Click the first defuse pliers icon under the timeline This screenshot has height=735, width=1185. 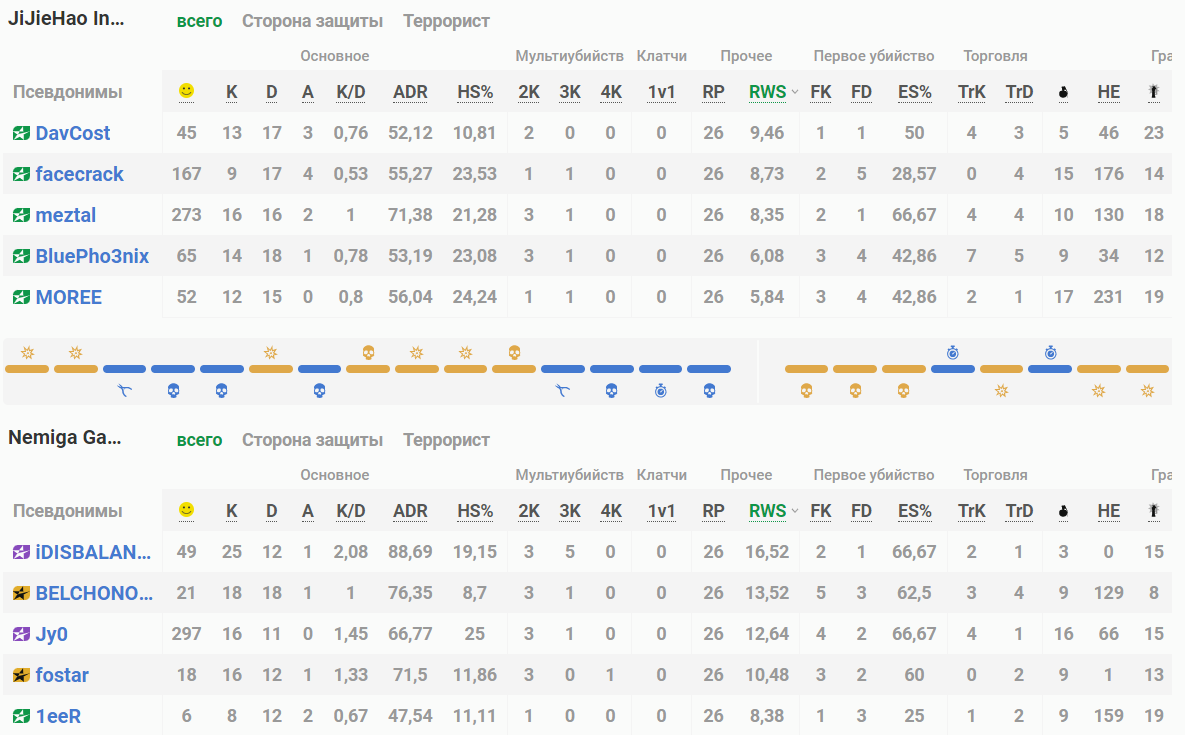[x=124, y=390]
